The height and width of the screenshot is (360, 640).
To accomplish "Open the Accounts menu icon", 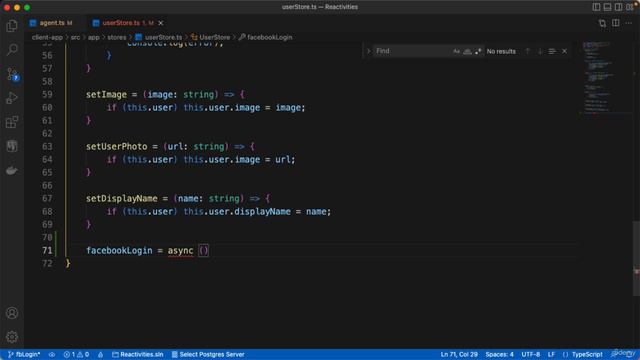I will pos(12,313).
